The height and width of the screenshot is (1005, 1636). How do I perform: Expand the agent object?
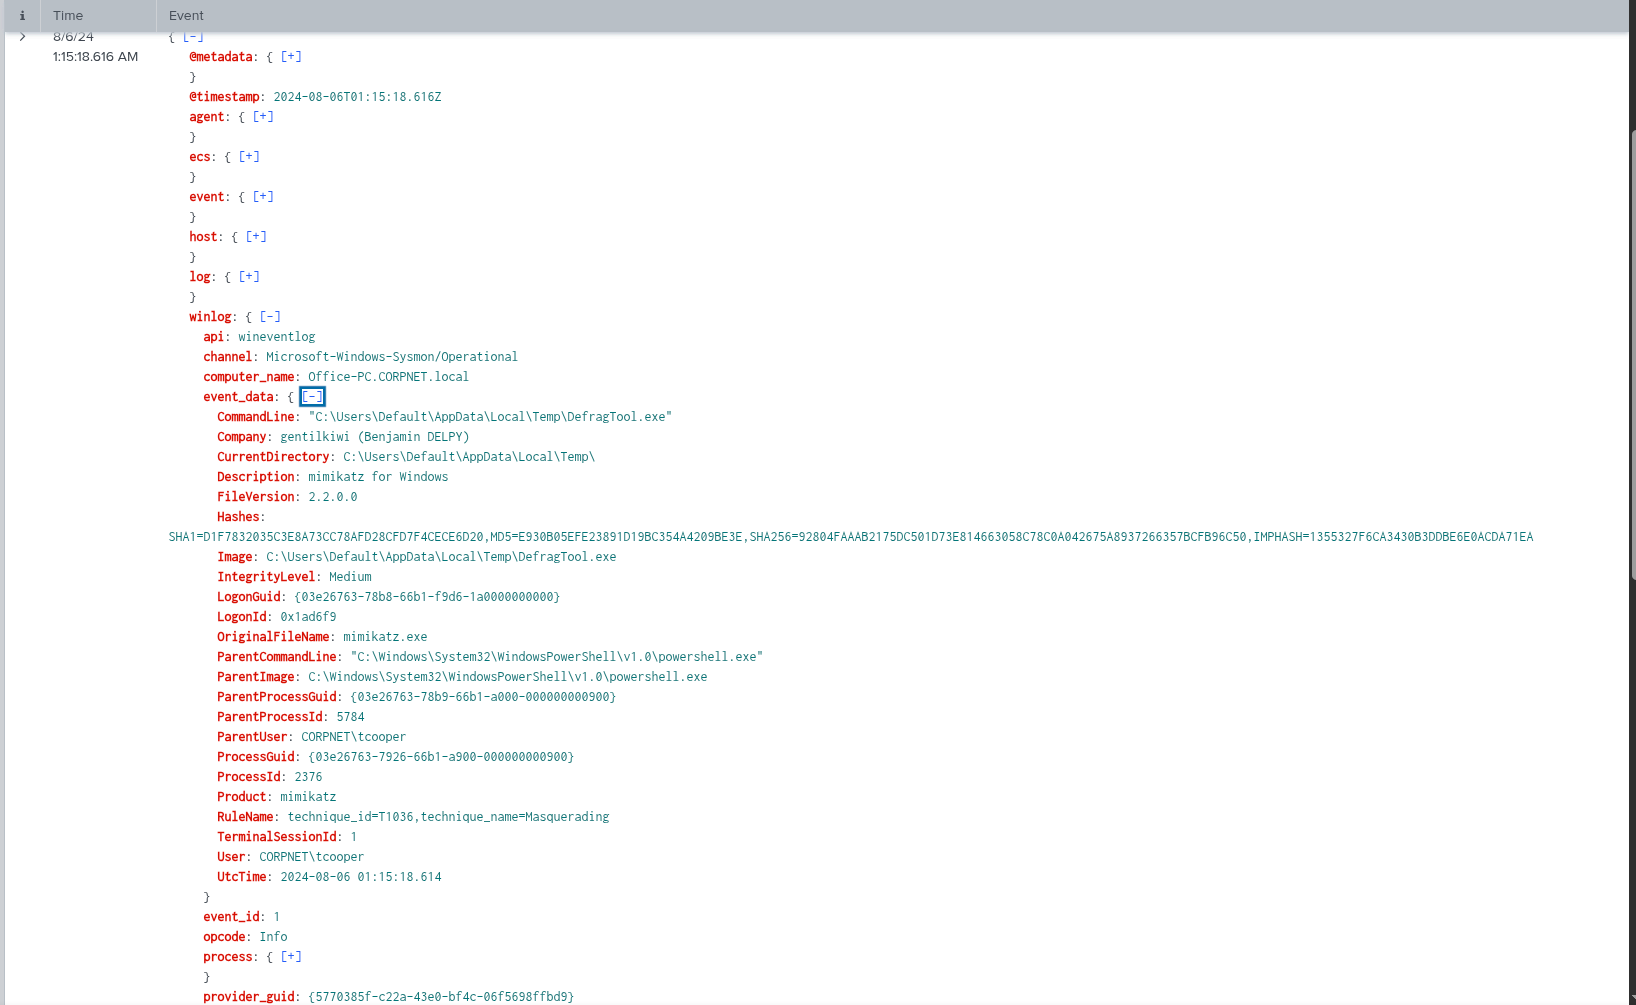(263, 117)
